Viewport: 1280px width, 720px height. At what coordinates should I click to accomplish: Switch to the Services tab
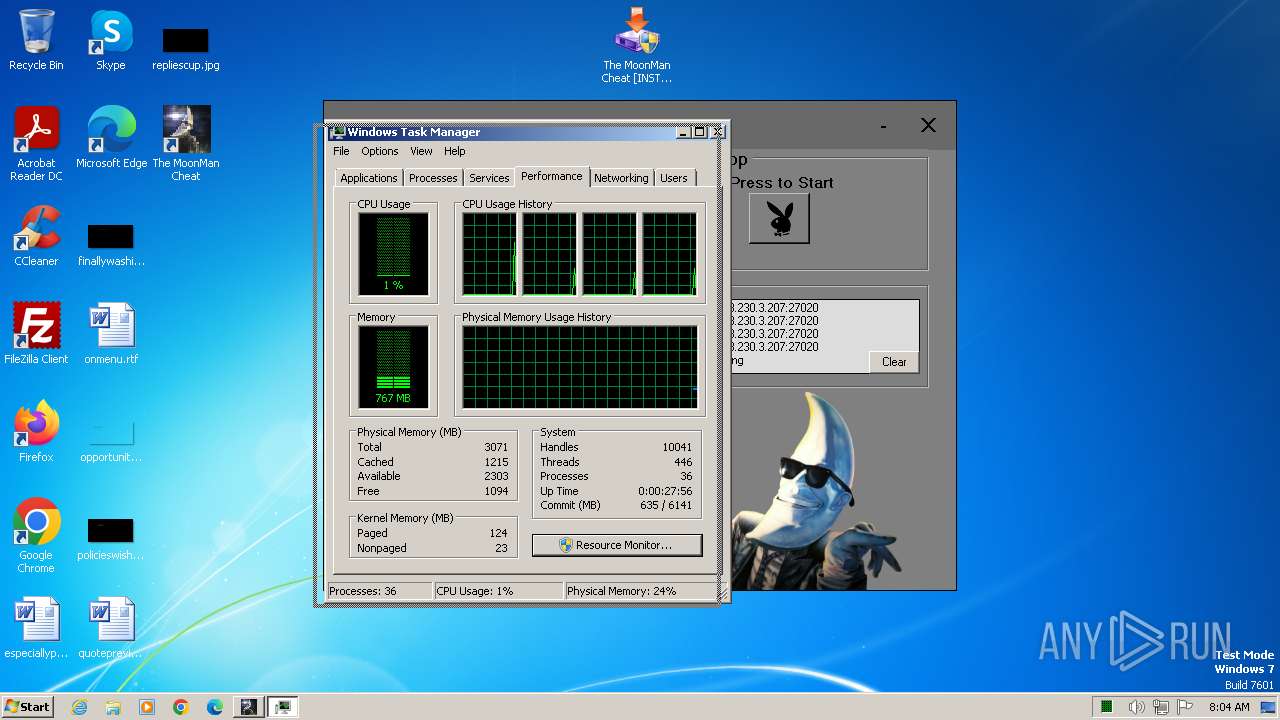click(489, 178)
